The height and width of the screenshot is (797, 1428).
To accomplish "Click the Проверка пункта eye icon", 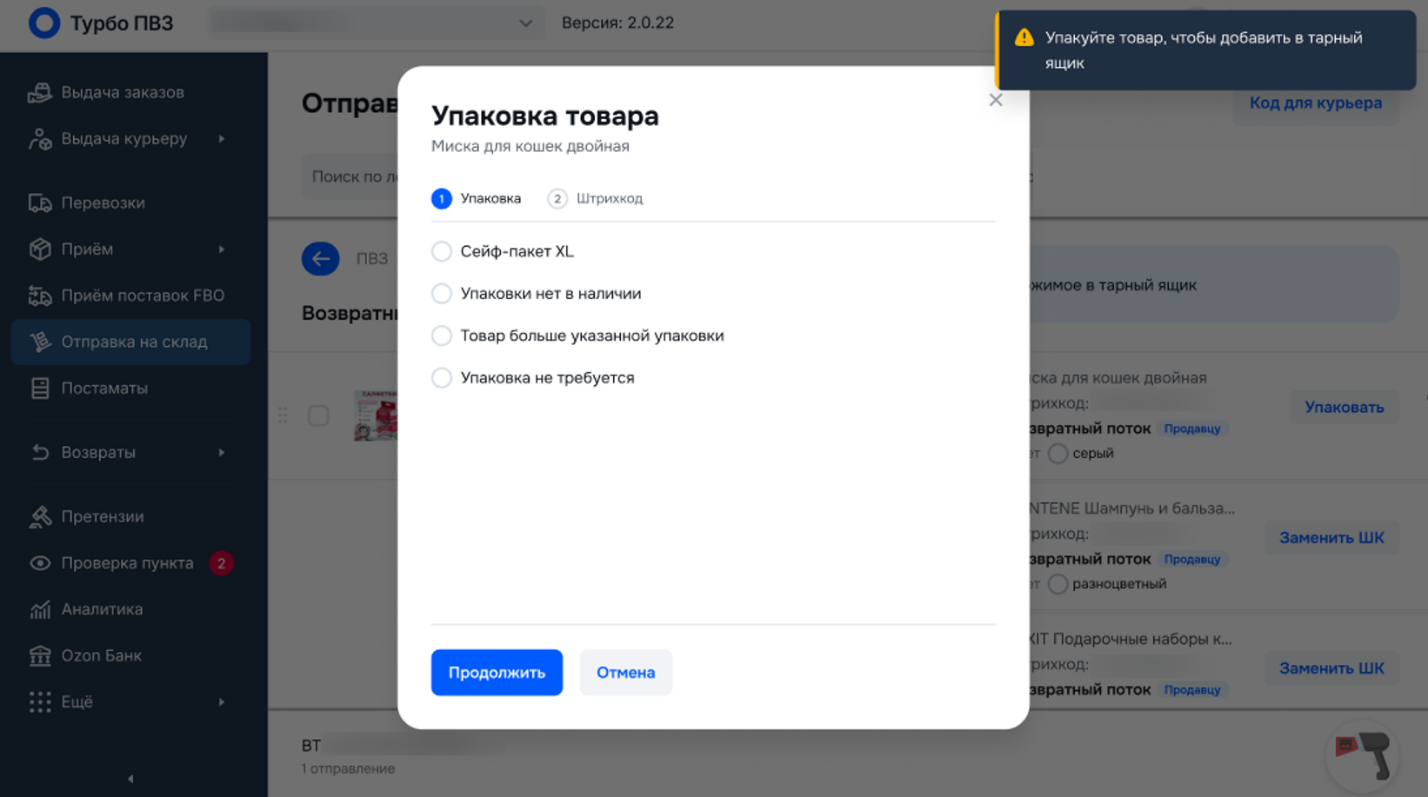I will click(40, 563).
